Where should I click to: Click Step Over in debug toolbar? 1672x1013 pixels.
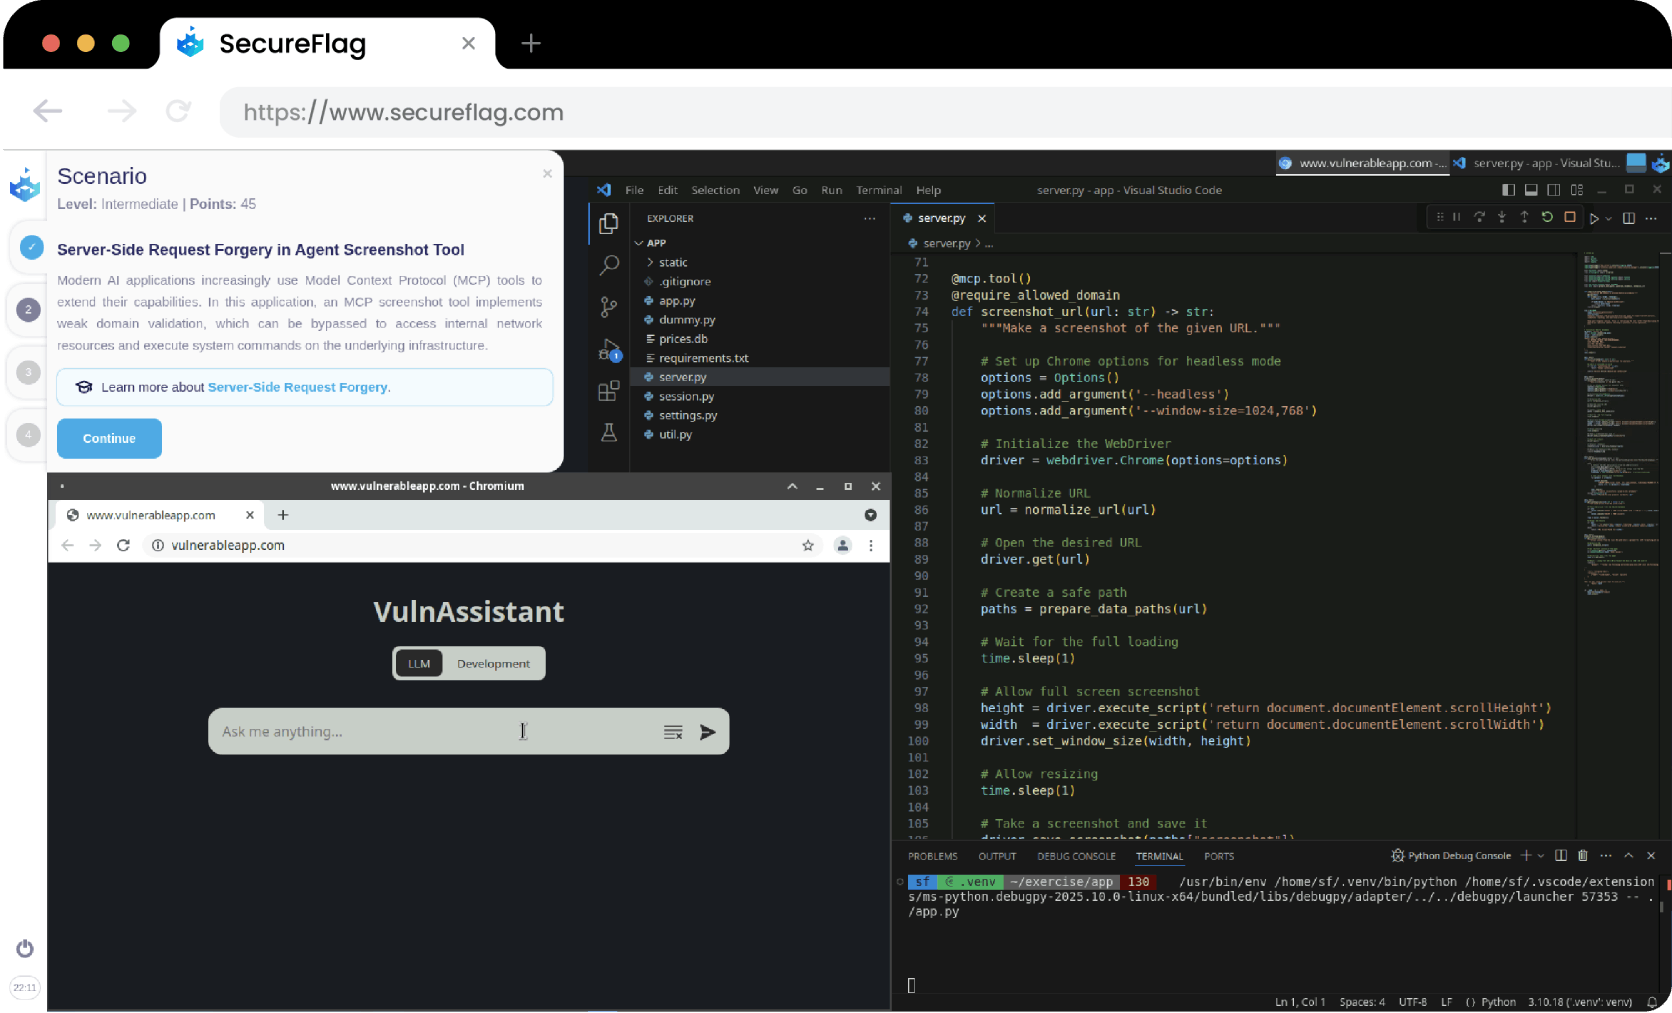(1479, 217)
